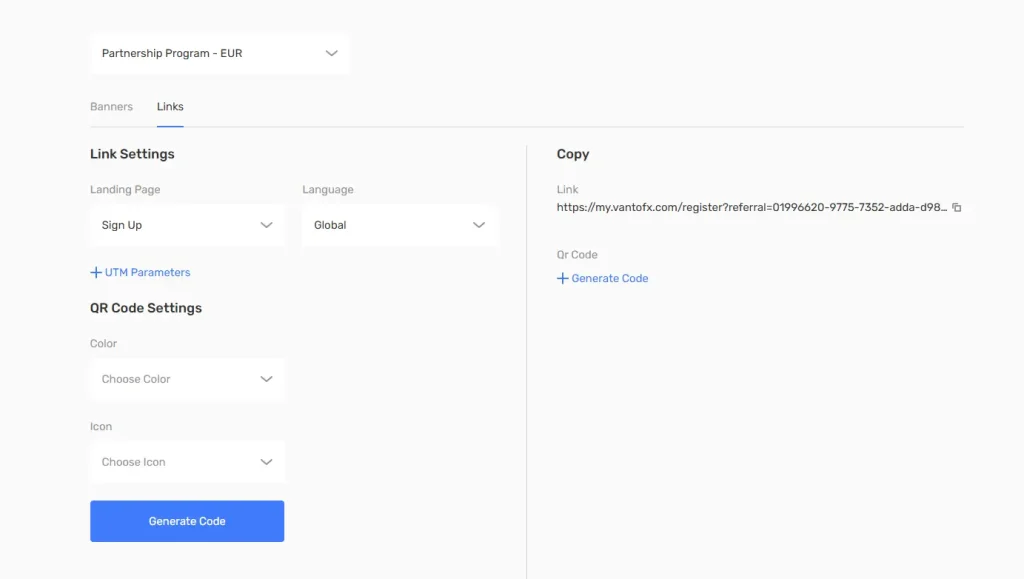
Task: Select the Links tab
Action: click(x=170, y=107)
